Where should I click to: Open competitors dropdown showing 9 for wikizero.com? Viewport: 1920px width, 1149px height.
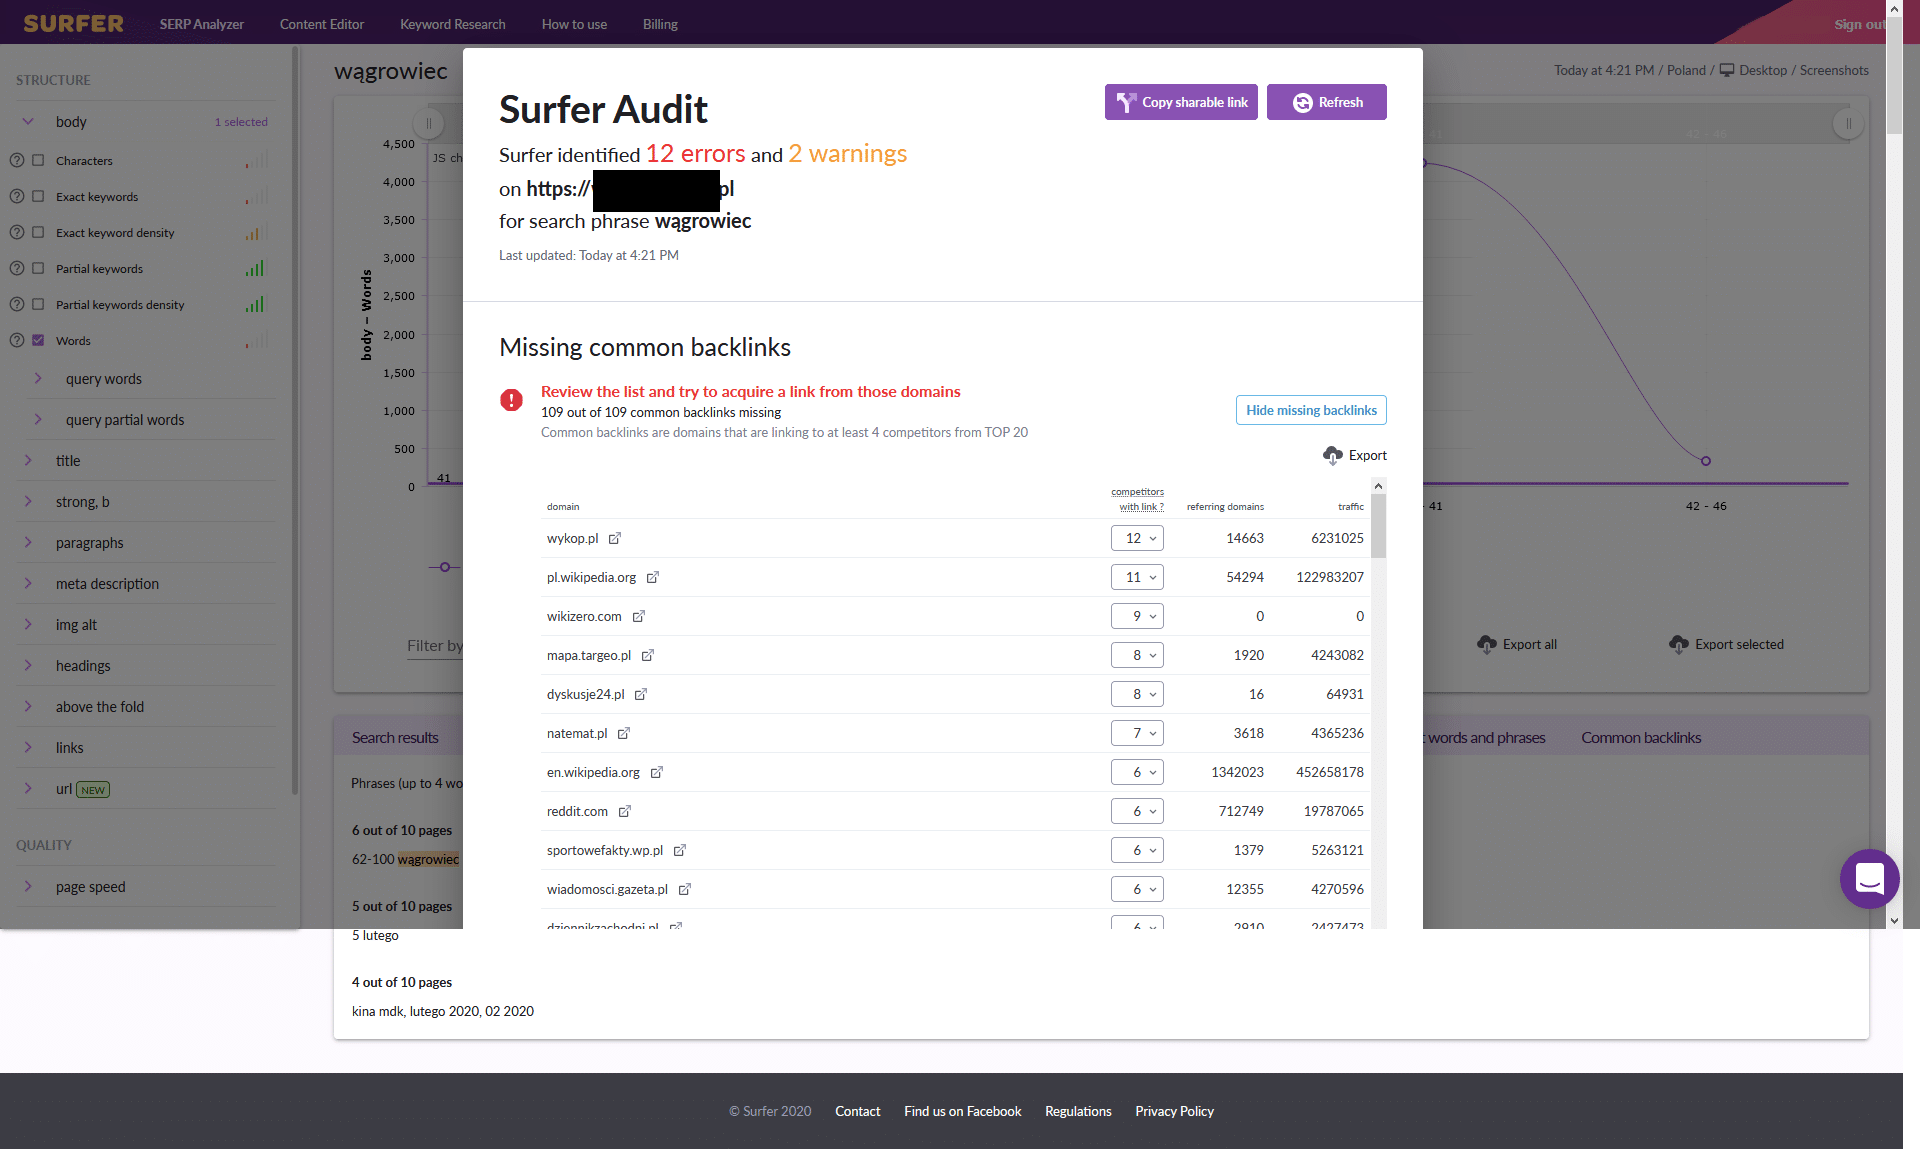point(1137,616)
